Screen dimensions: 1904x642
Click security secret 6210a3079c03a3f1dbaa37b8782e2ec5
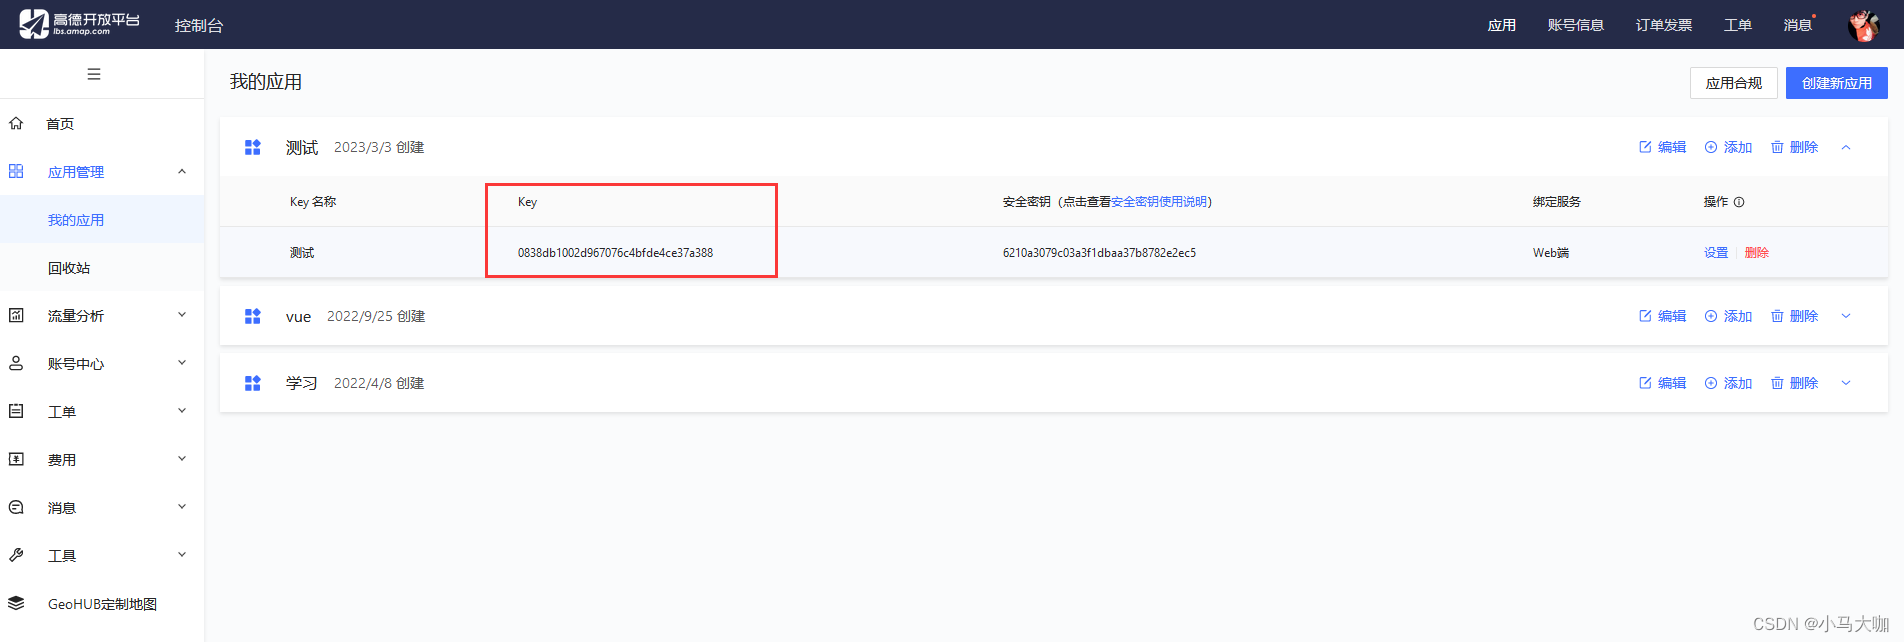tap(1099, 253)
